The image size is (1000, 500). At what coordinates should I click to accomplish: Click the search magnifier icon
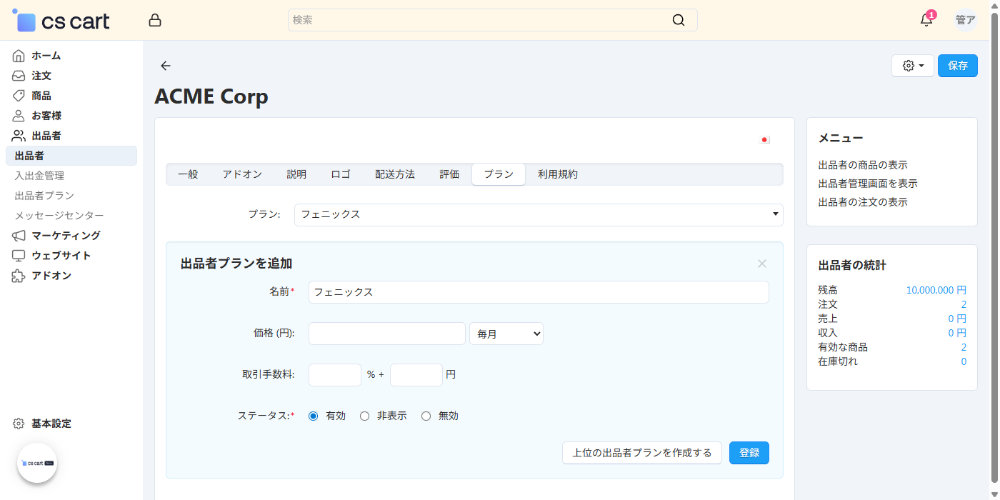pyautogui.click(x=679, y=20)
